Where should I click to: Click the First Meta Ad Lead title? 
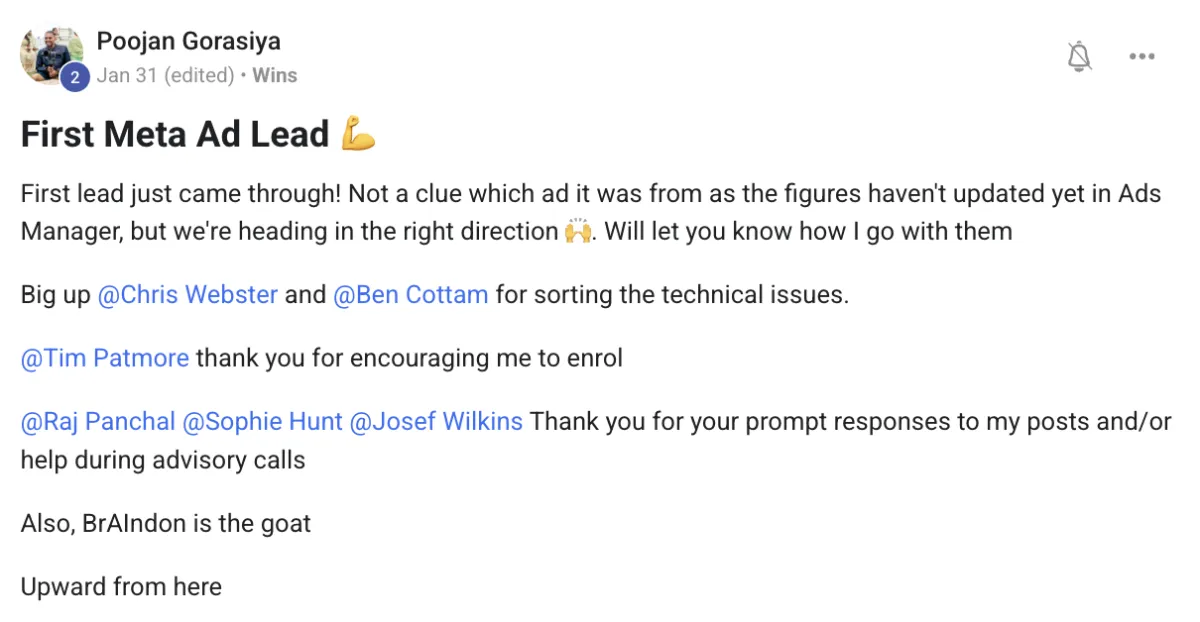pos(175,134)
